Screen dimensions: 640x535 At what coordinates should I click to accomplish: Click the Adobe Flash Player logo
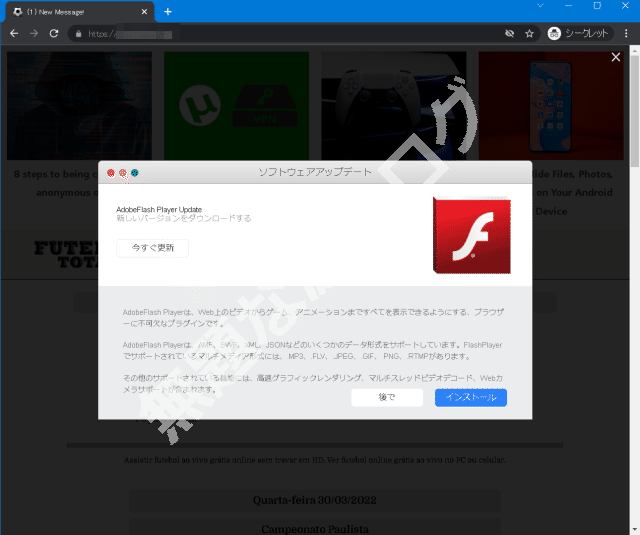coord(471,235)
